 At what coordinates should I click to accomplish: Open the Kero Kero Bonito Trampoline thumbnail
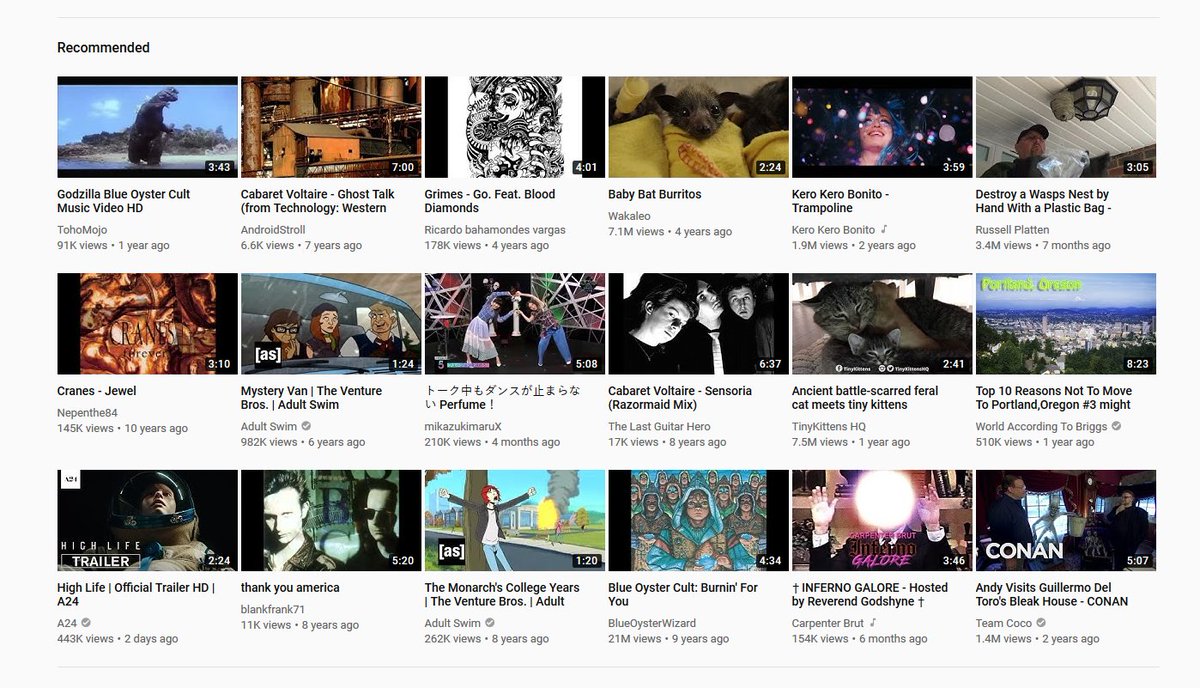point(882,127)
